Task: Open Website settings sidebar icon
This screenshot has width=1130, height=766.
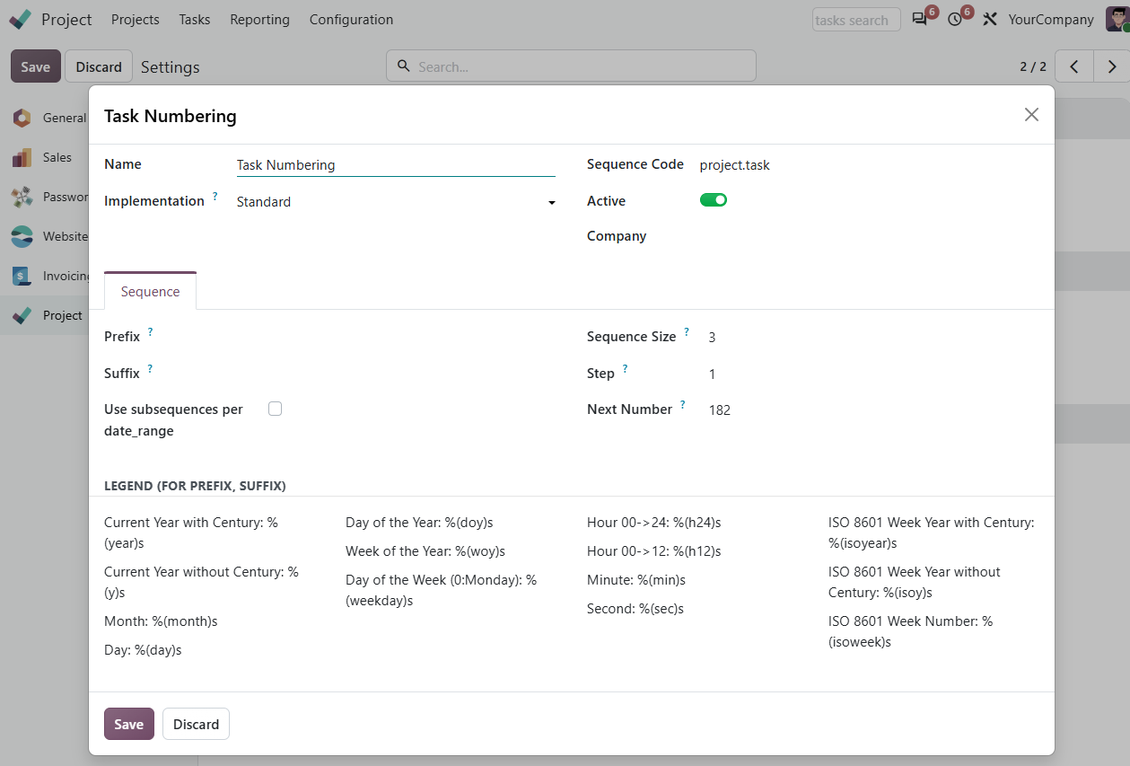Action: (x=22, y=236)
